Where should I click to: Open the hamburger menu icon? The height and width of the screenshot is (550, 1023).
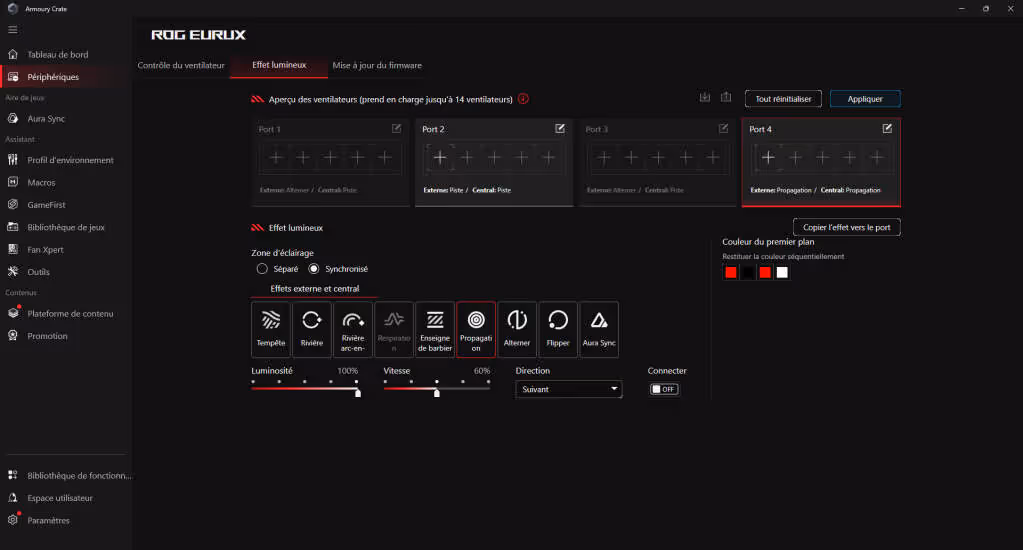[x=13, y=30]
